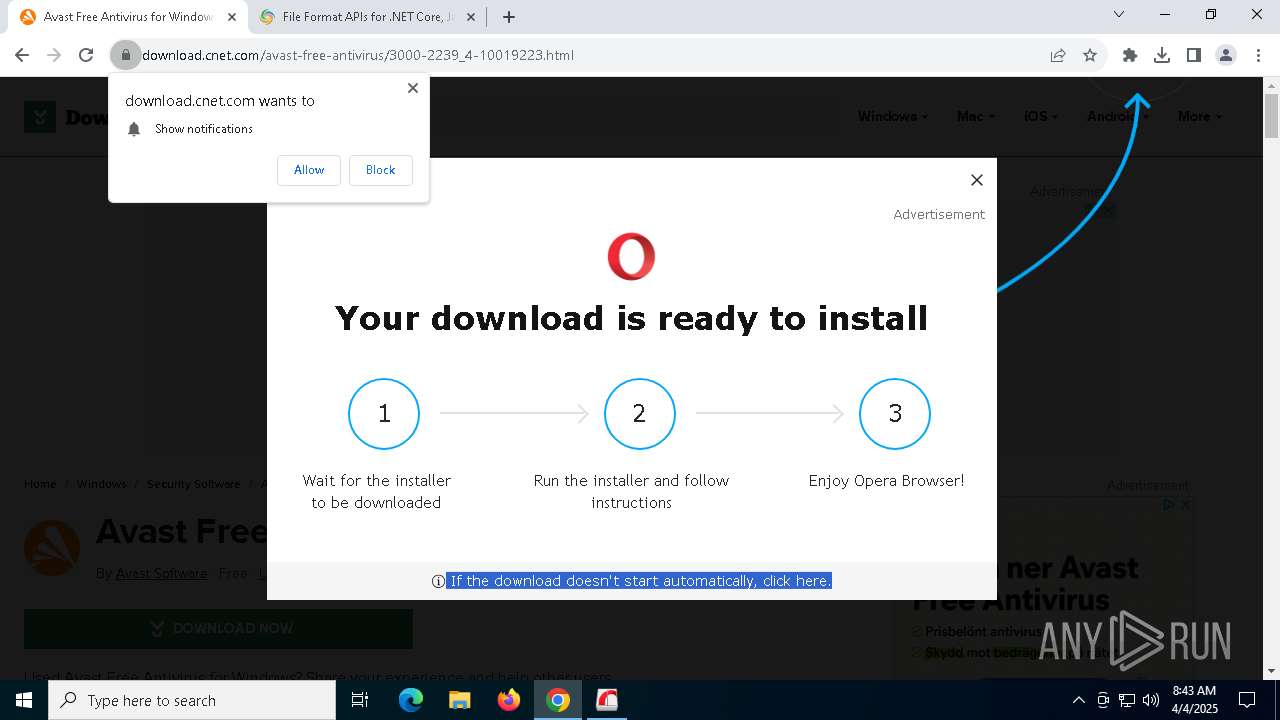Open the red app taskbar icon
This screenshot has width=1280, height=720.
coord(607,700)
